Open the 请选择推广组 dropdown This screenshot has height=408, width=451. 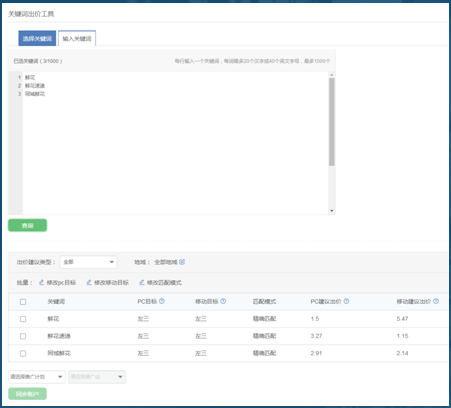(x=97, y=377)
